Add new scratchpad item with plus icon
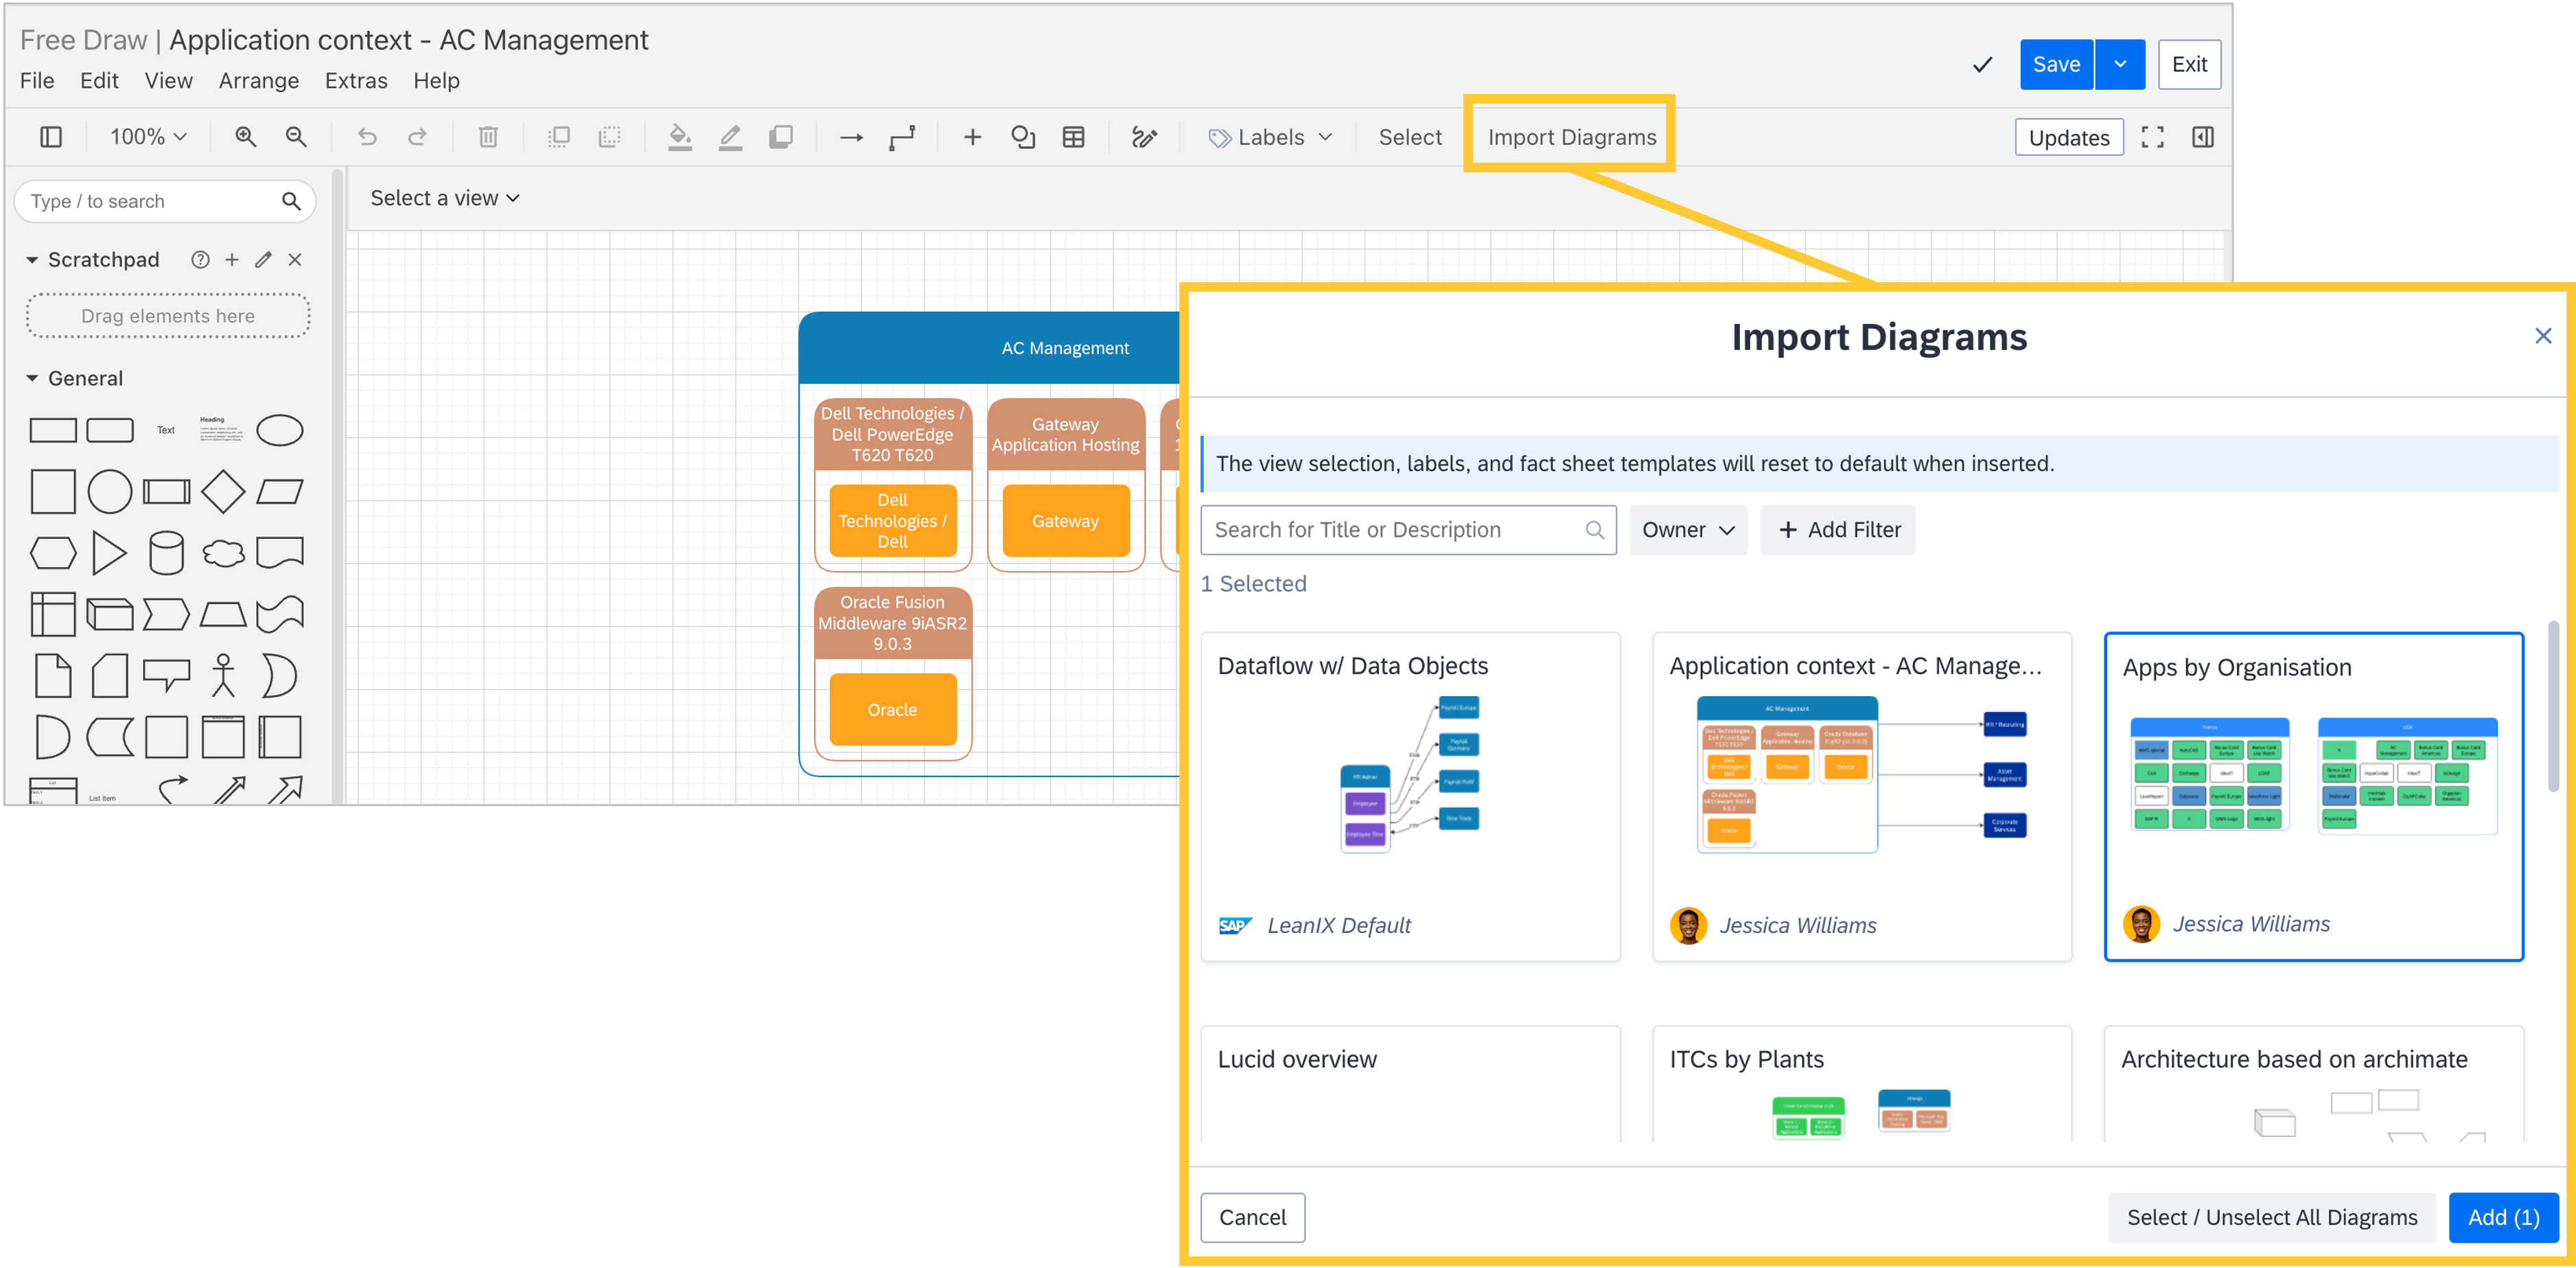 [232, 260]
